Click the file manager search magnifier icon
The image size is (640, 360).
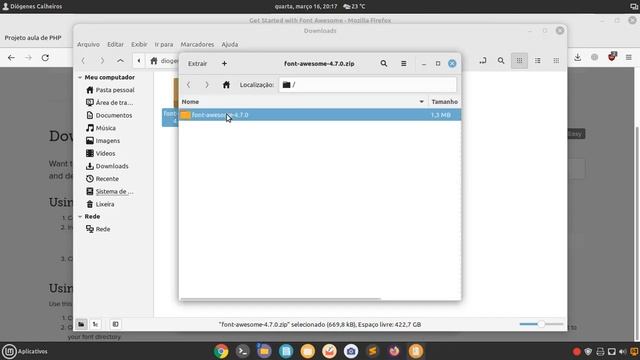click(x=501, y=61)
